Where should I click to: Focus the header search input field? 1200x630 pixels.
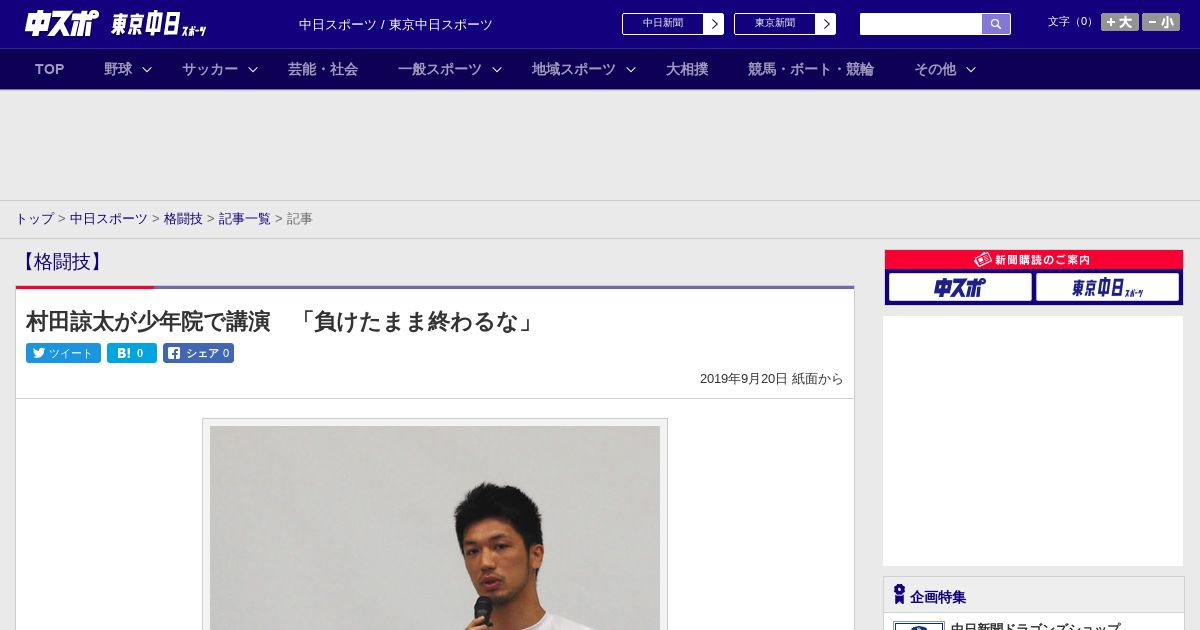tap(921, 24)
